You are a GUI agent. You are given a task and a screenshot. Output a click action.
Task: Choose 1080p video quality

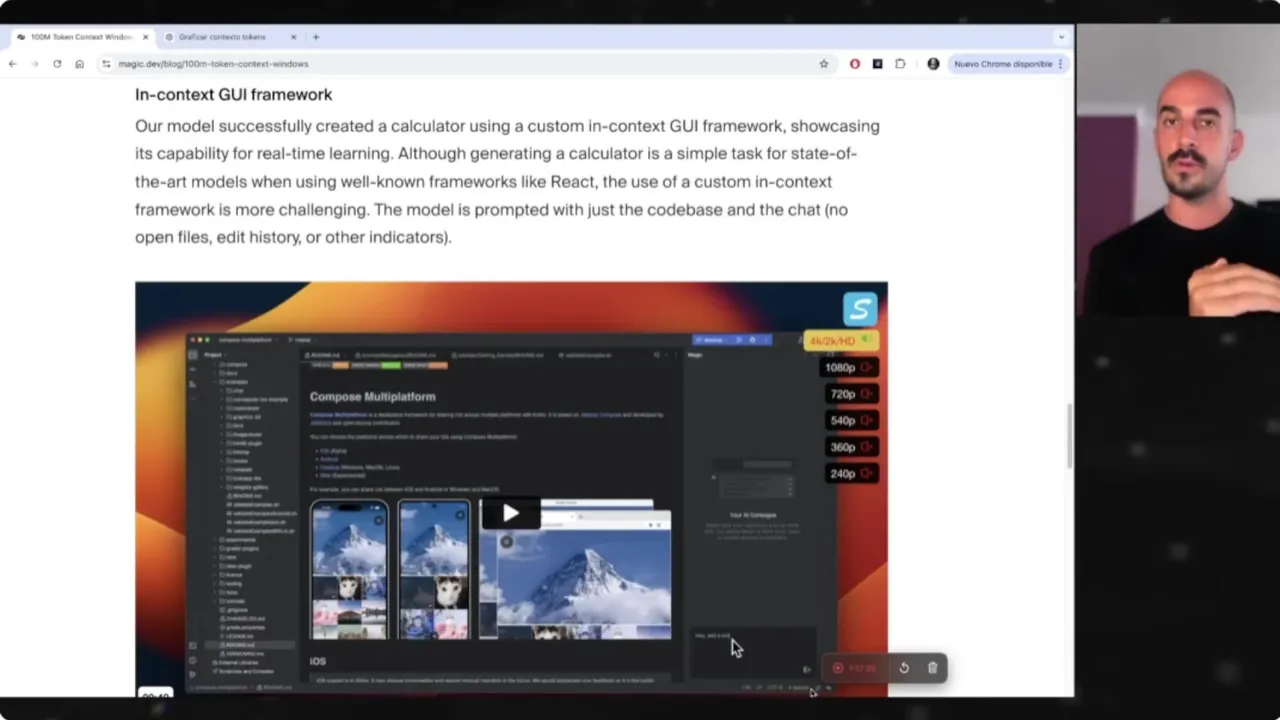pos(849,367)
